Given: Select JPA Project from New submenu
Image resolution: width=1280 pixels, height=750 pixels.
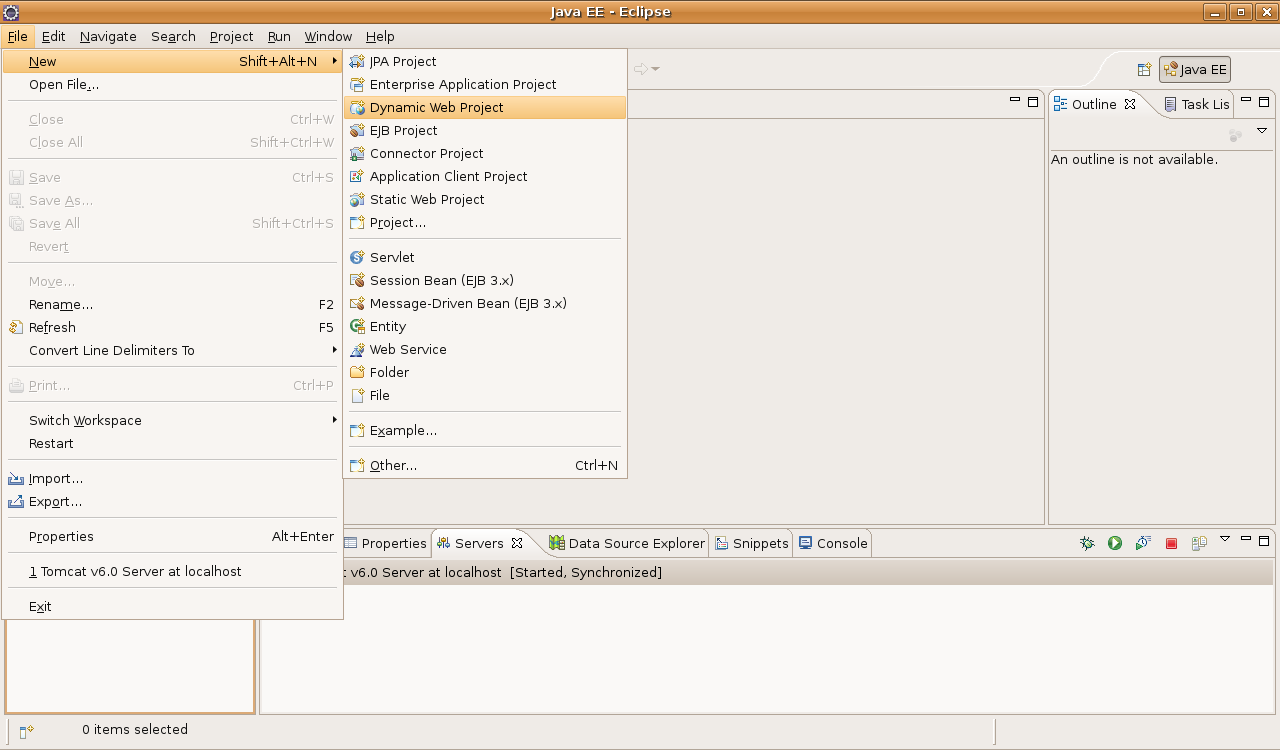Looking at the screenshot, I should 485,61.
